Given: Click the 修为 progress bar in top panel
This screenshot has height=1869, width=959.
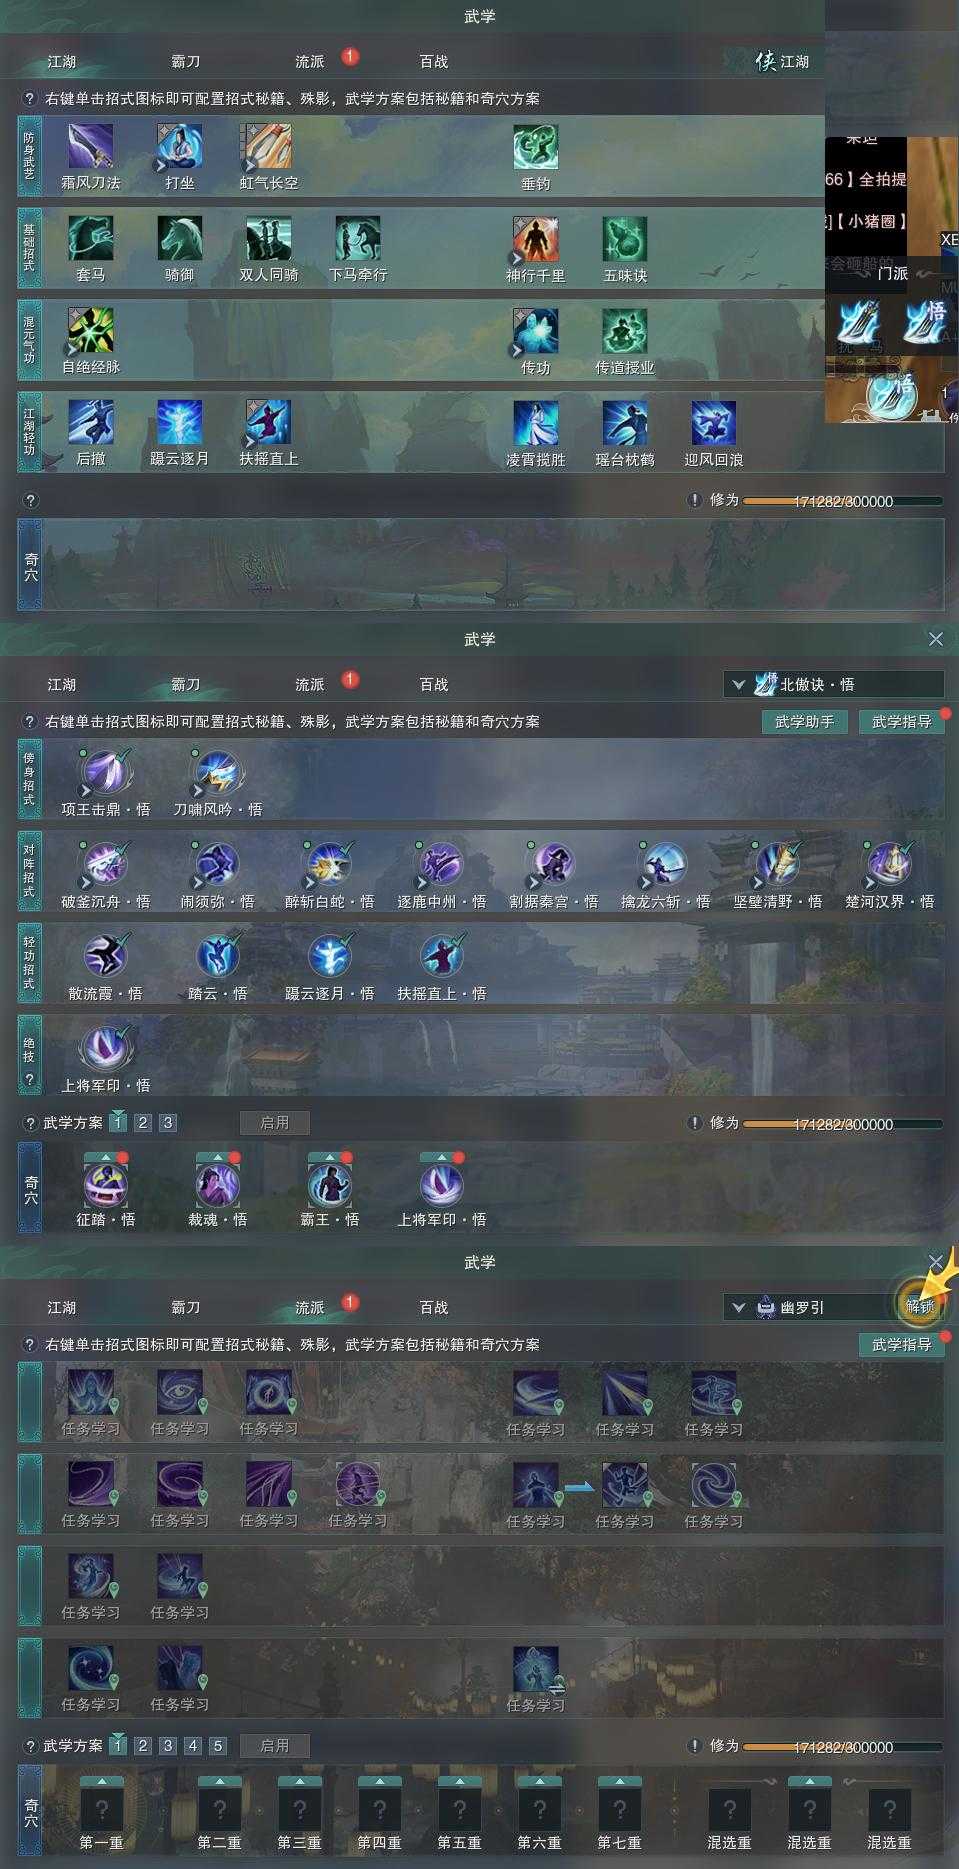Looking at the screenshot, I should coord(843,501).
